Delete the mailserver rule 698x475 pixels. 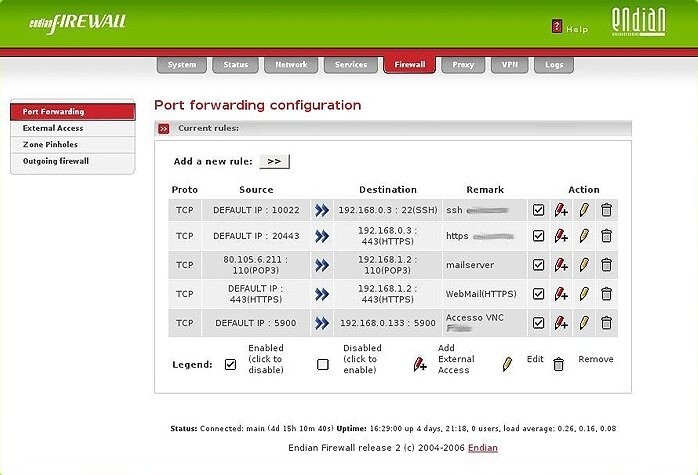pyautogui.click(x=606, y=265)
